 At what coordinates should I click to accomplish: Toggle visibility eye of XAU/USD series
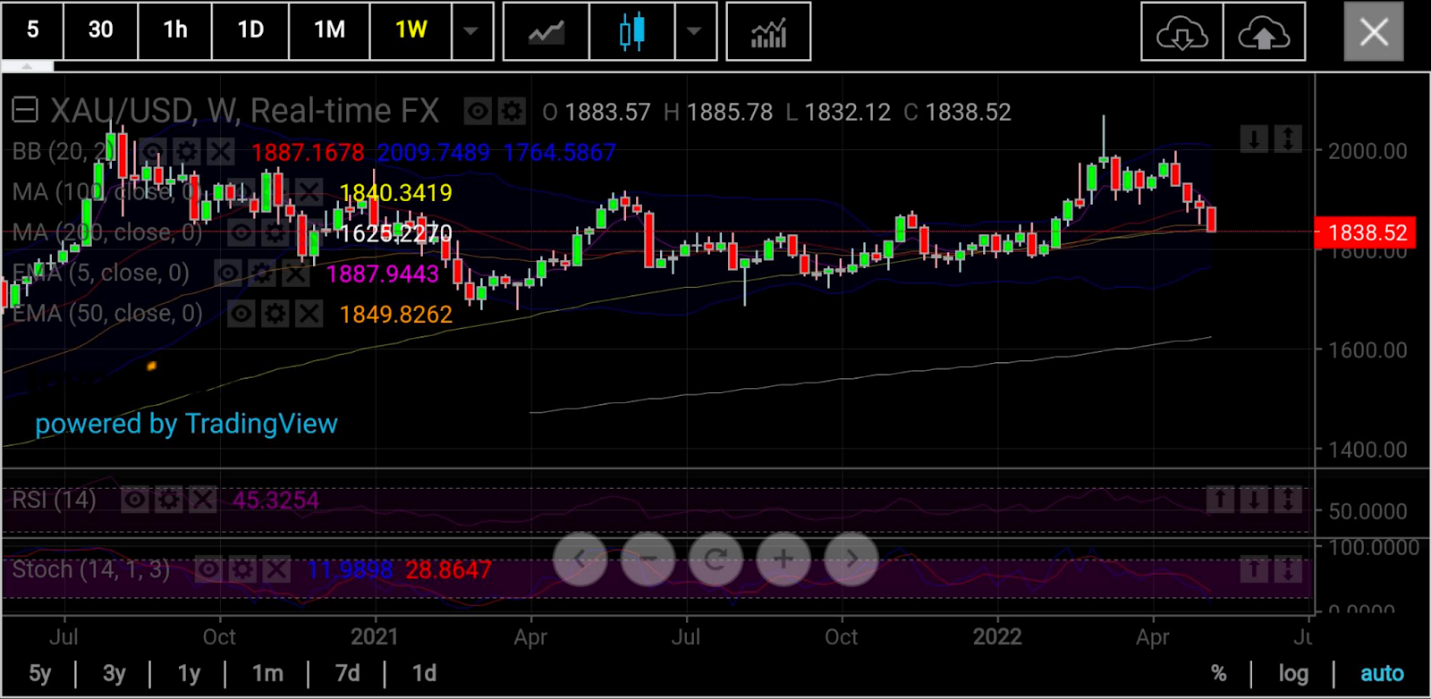pyautogui.click(x=477, y=112)
